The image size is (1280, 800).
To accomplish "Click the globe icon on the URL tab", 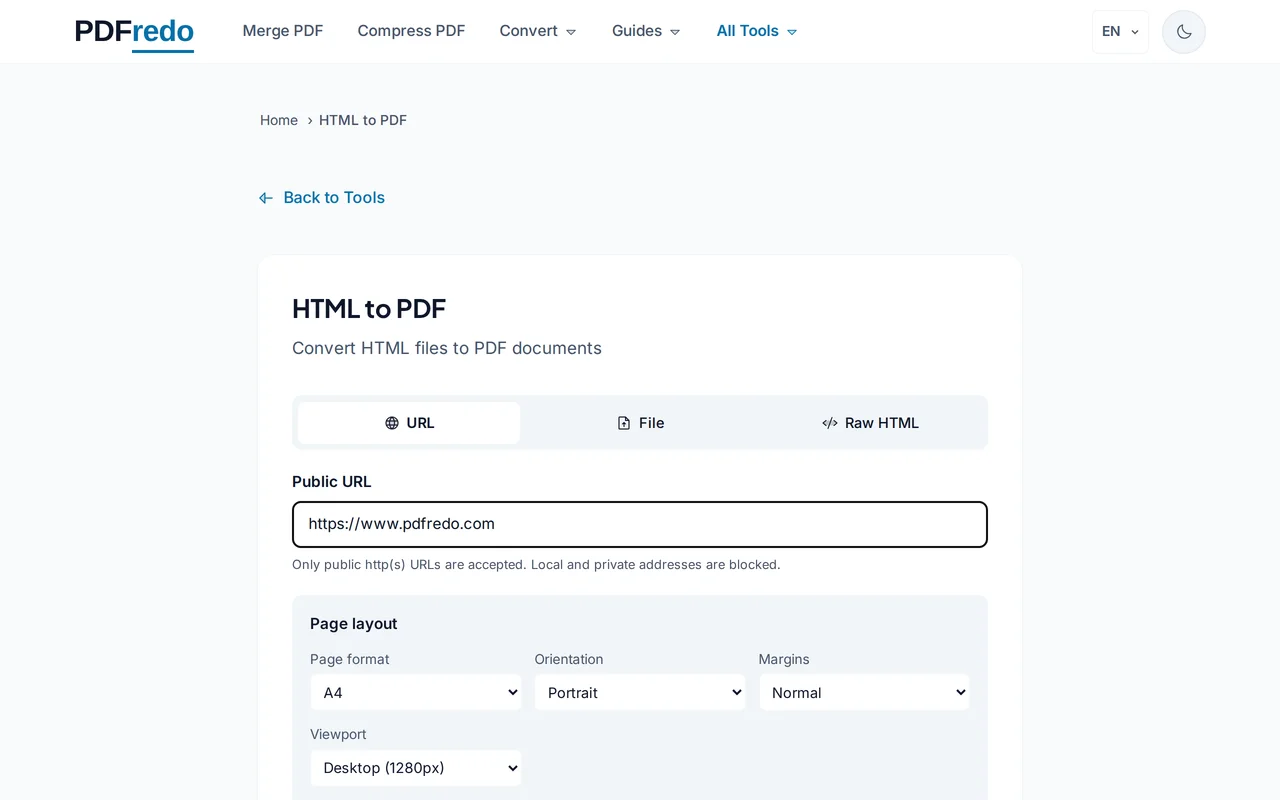I will [x=391, y=423].
